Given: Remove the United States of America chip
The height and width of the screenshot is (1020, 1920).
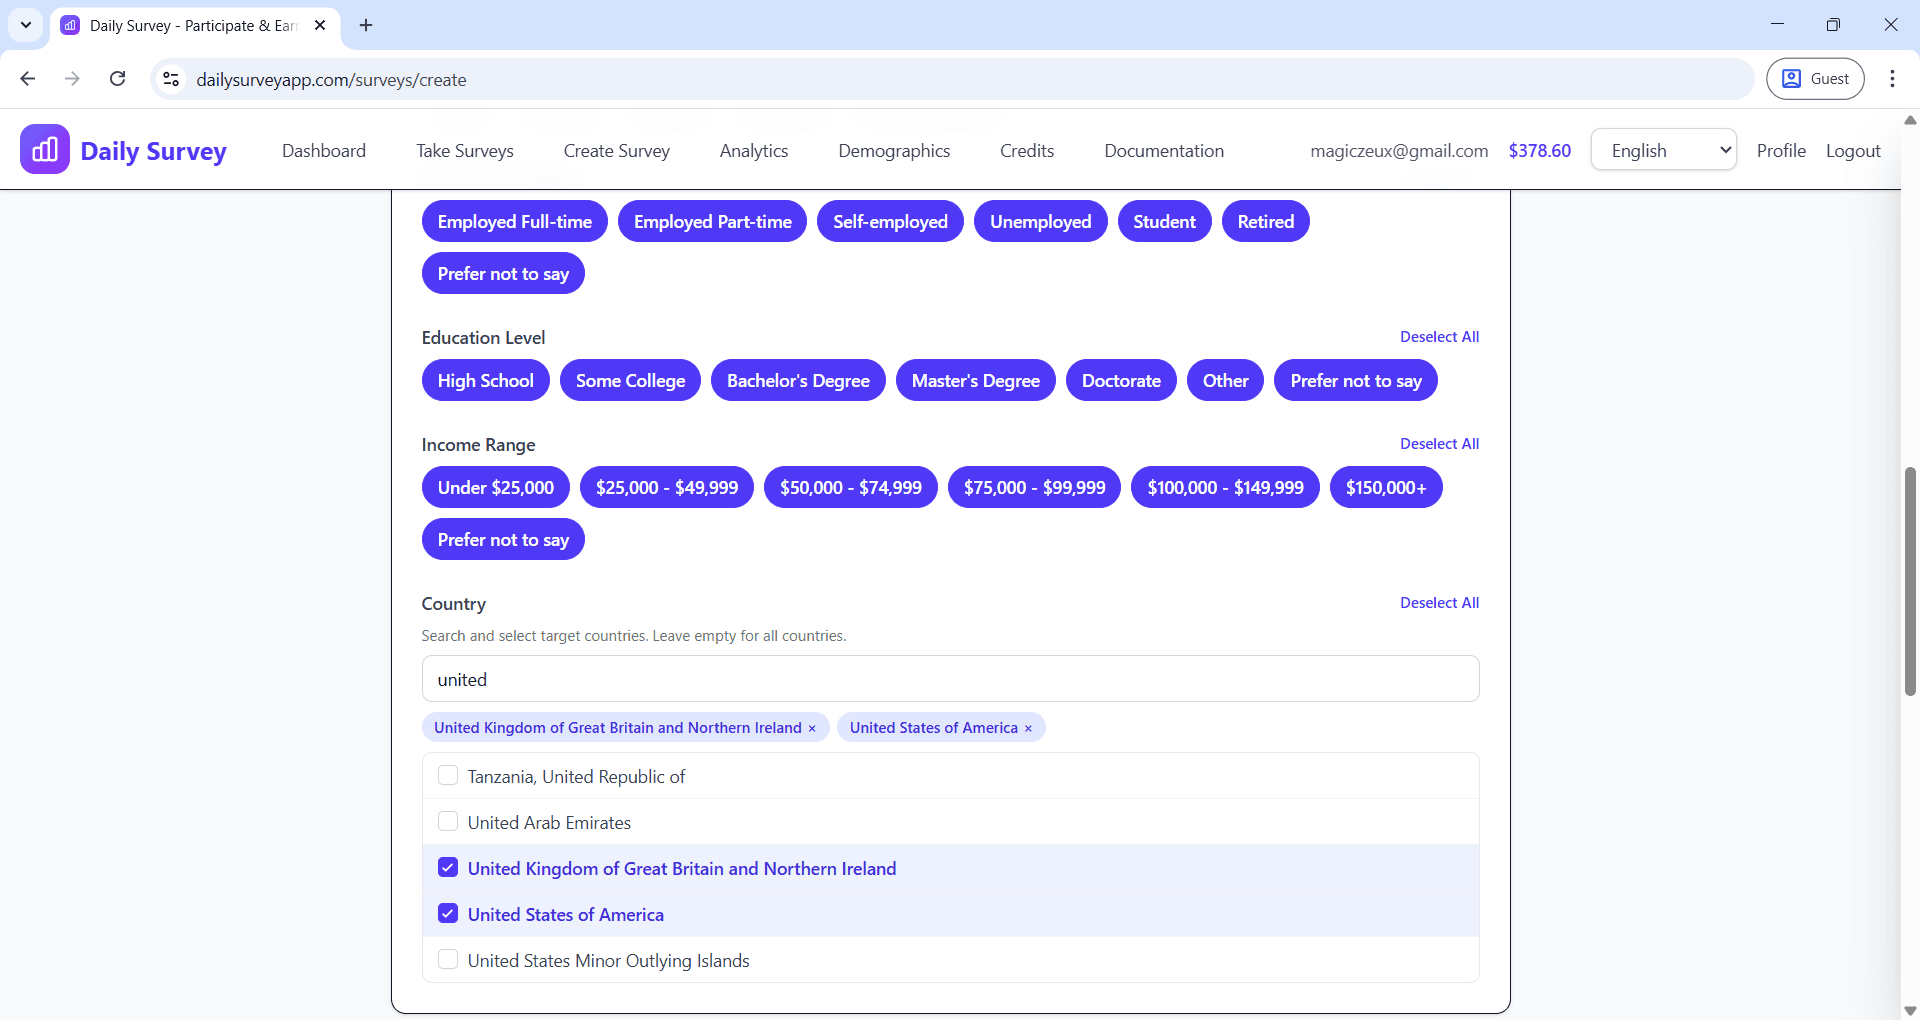Looking at the screenshot, I should click(x=1028, y=728).
